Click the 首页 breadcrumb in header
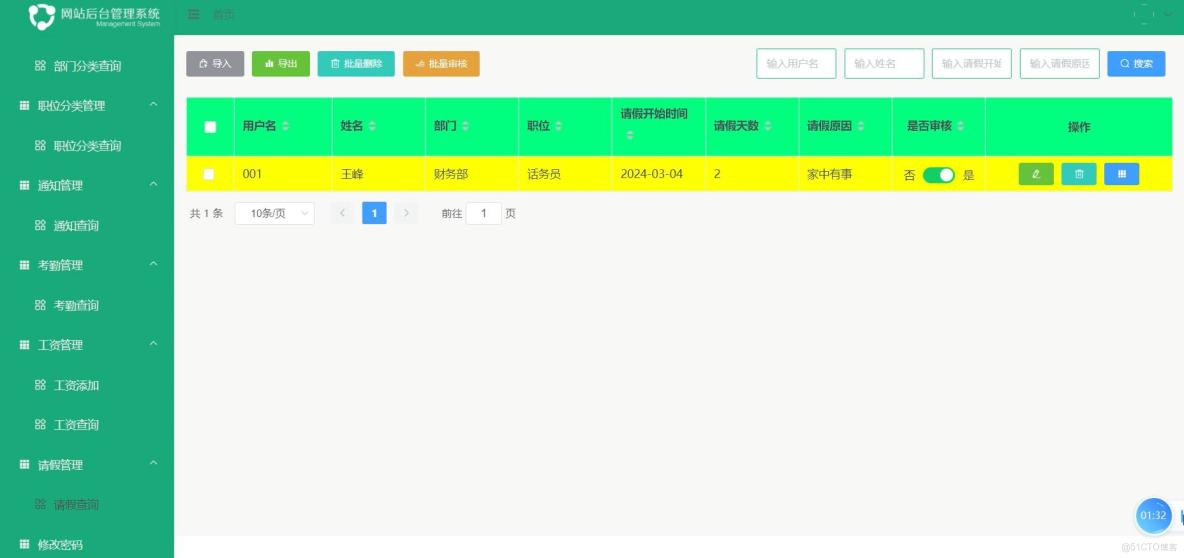This screenshot has width=1184, height=558. (x=223, y=14)
